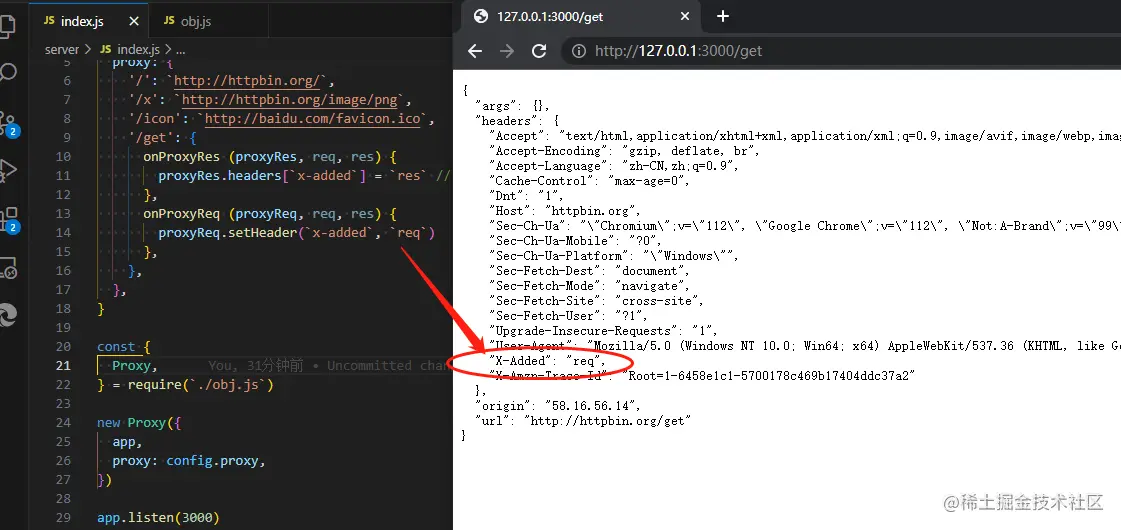Click 'new Proxy({' on line 24
This screenshot has width=1121, height=530.
point(140,423)
